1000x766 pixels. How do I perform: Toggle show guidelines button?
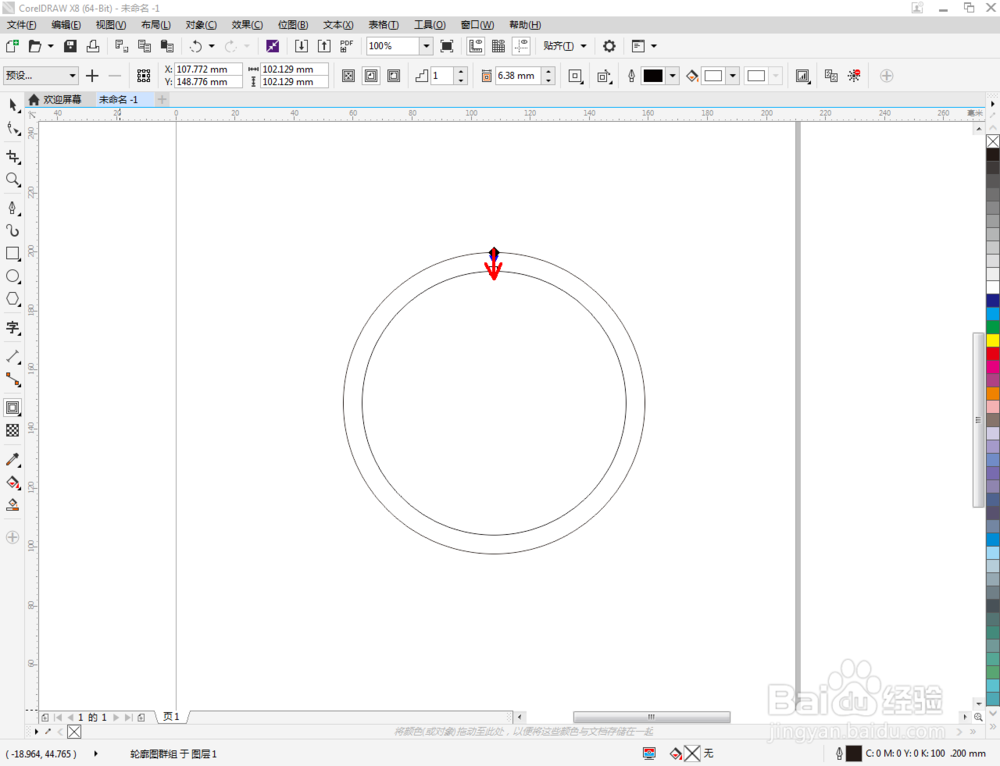point(522,46)
